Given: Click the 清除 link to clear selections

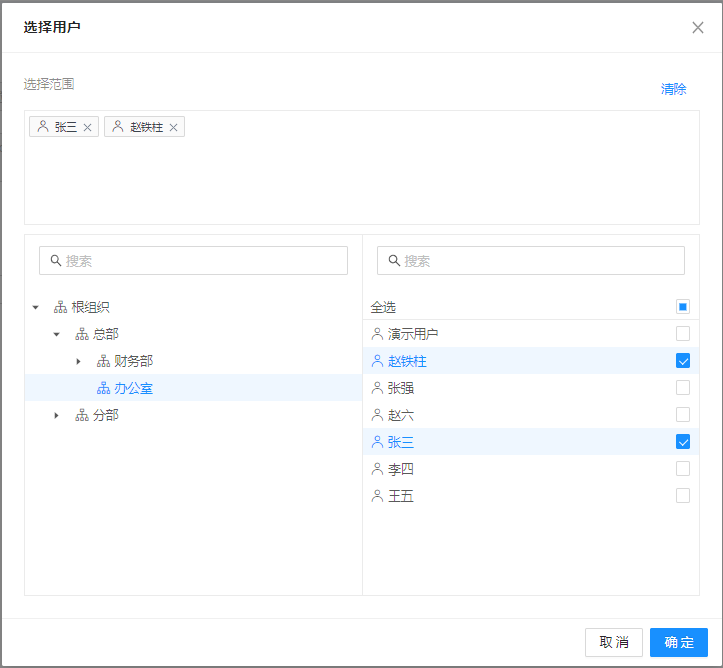Looking at the screenshot, I should [x=673, y=89].
